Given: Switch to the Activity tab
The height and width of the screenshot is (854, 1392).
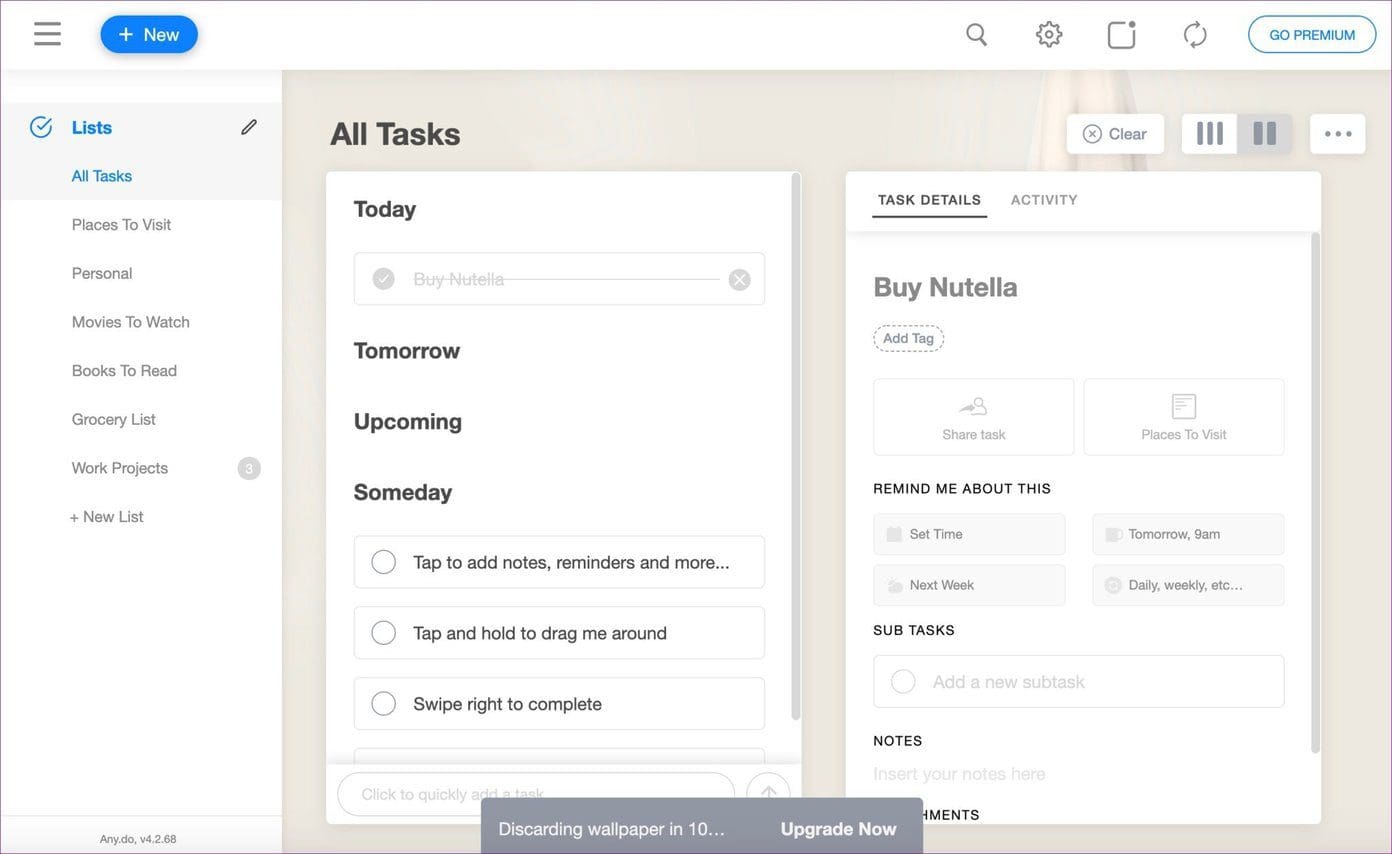Looking at the screenshot, I should pyautogui.click(x=1044, y=200).
